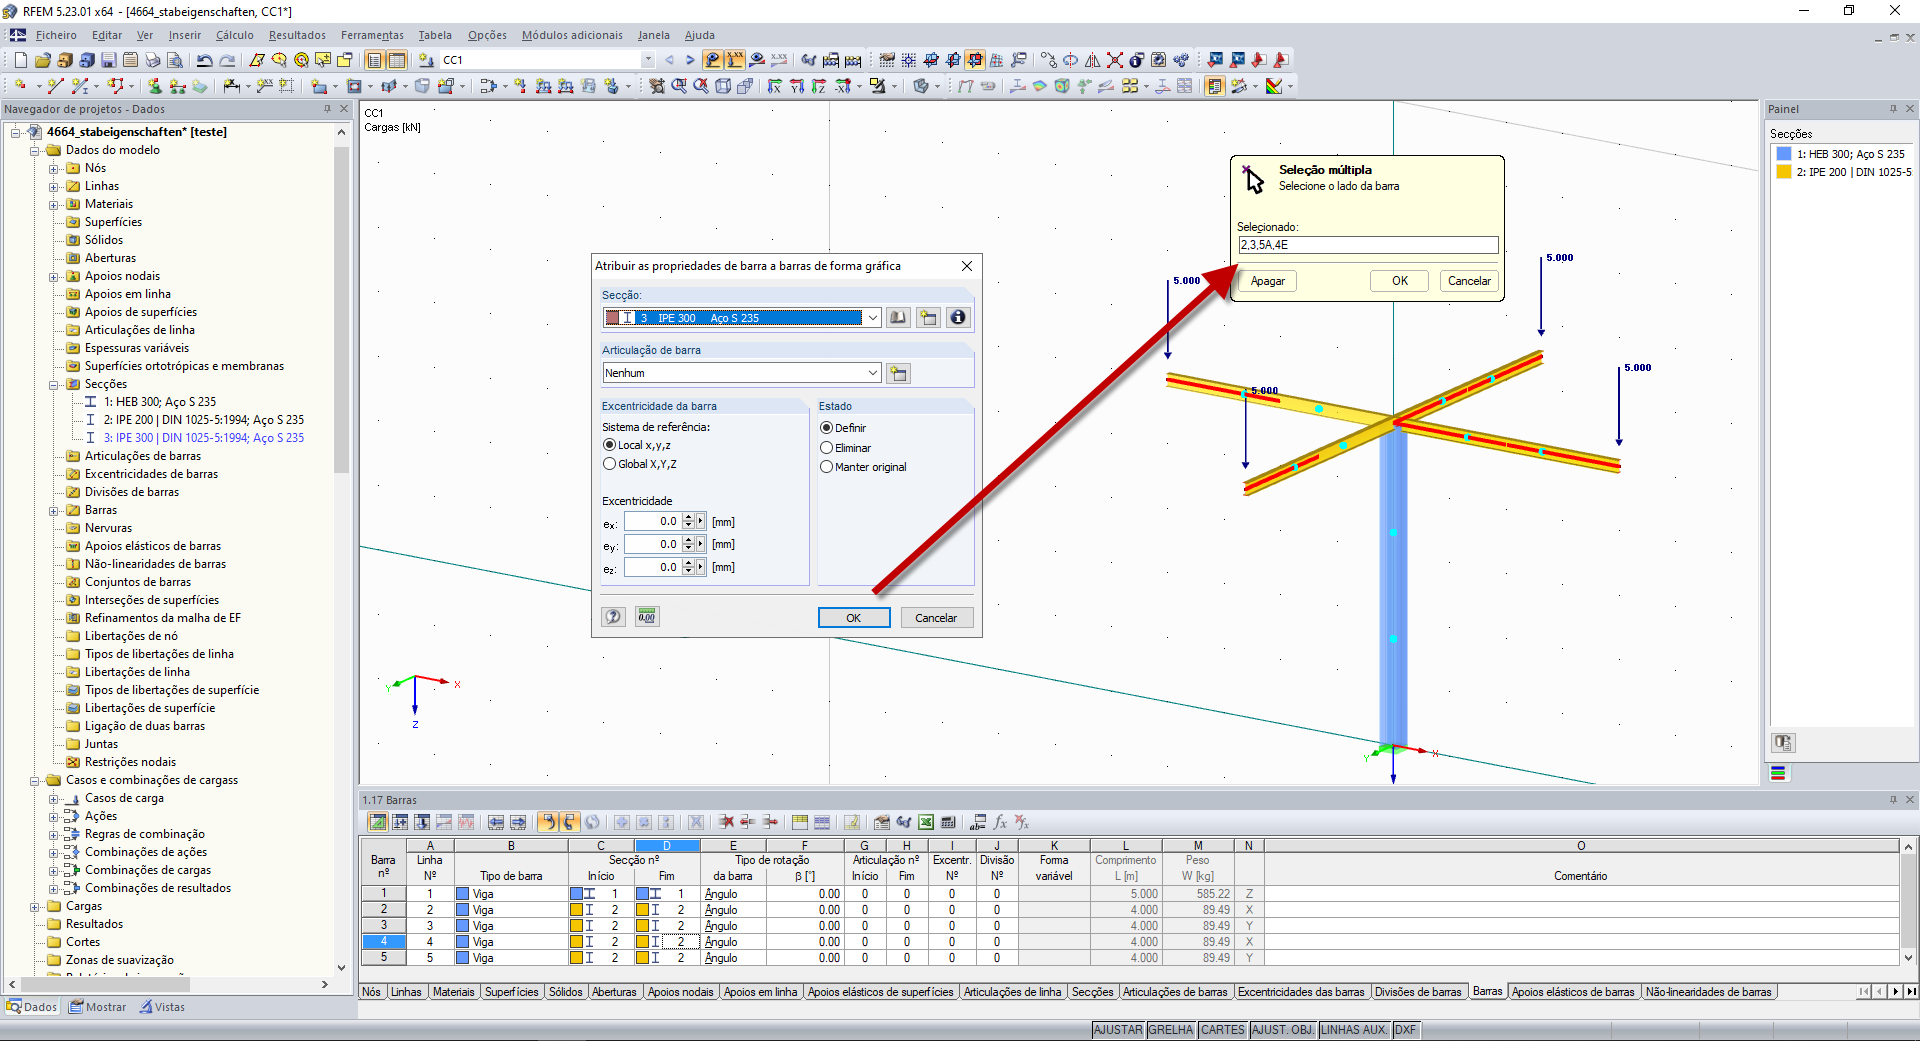Create new section via dialog icon
The image size is (1920, 1041).
(928, 318)
